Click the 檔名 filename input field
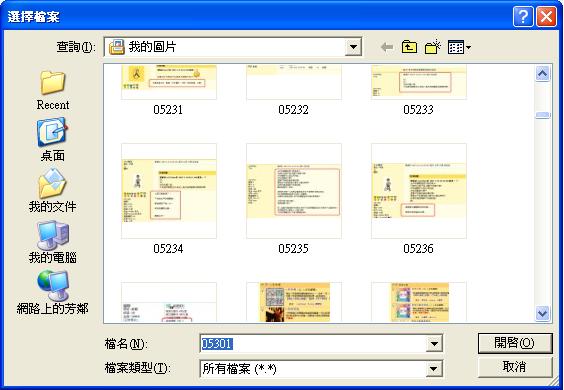This screenshot has height=390, width=564. pos(313,344)
